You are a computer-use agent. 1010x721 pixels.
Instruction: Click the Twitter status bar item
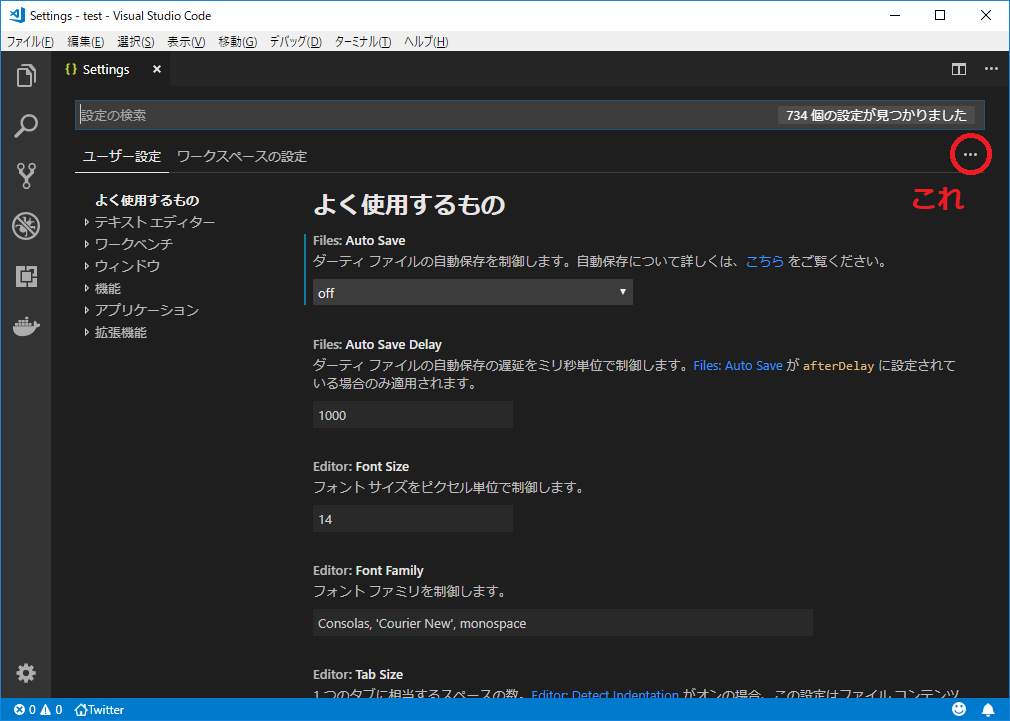[99, 709]
